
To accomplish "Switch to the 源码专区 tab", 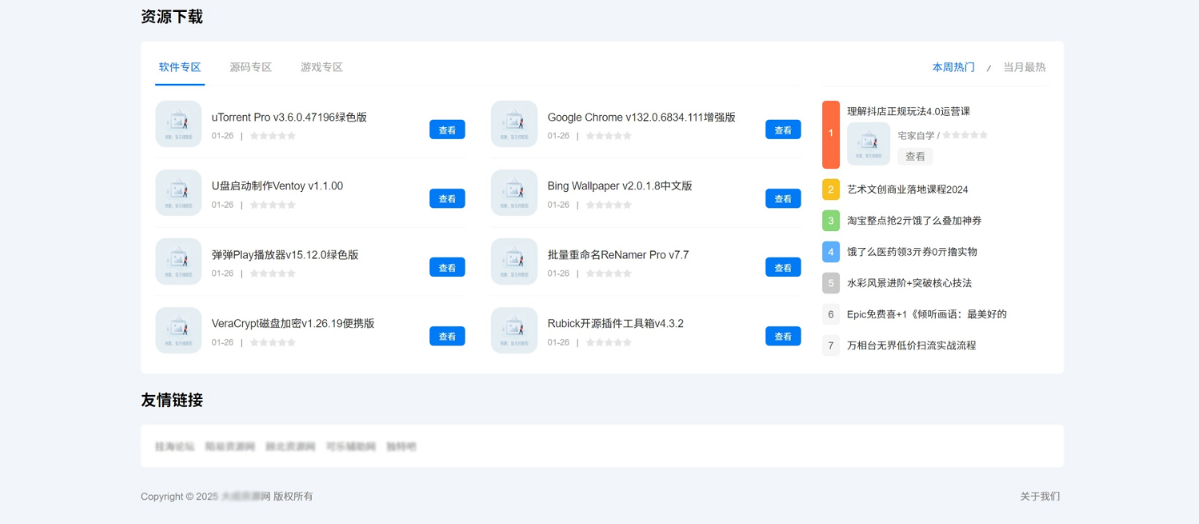I will pos(250,67).
